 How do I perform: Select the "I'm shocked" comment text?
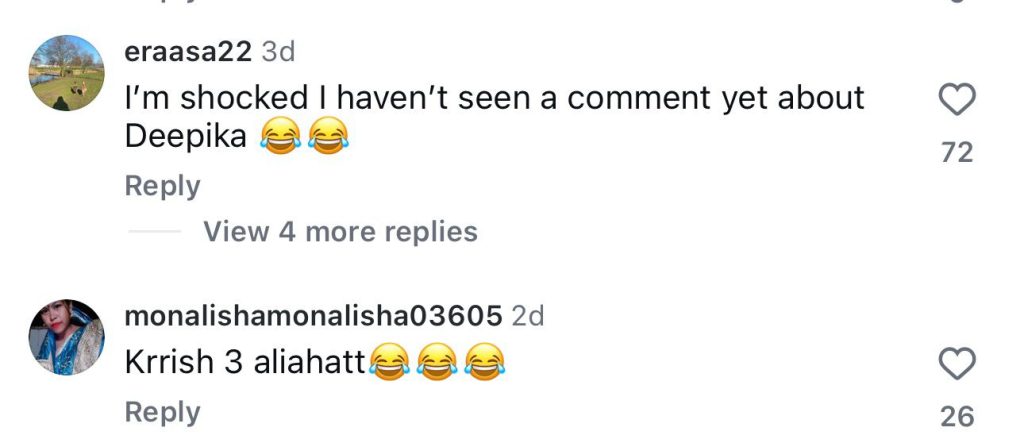pos(494,98)
